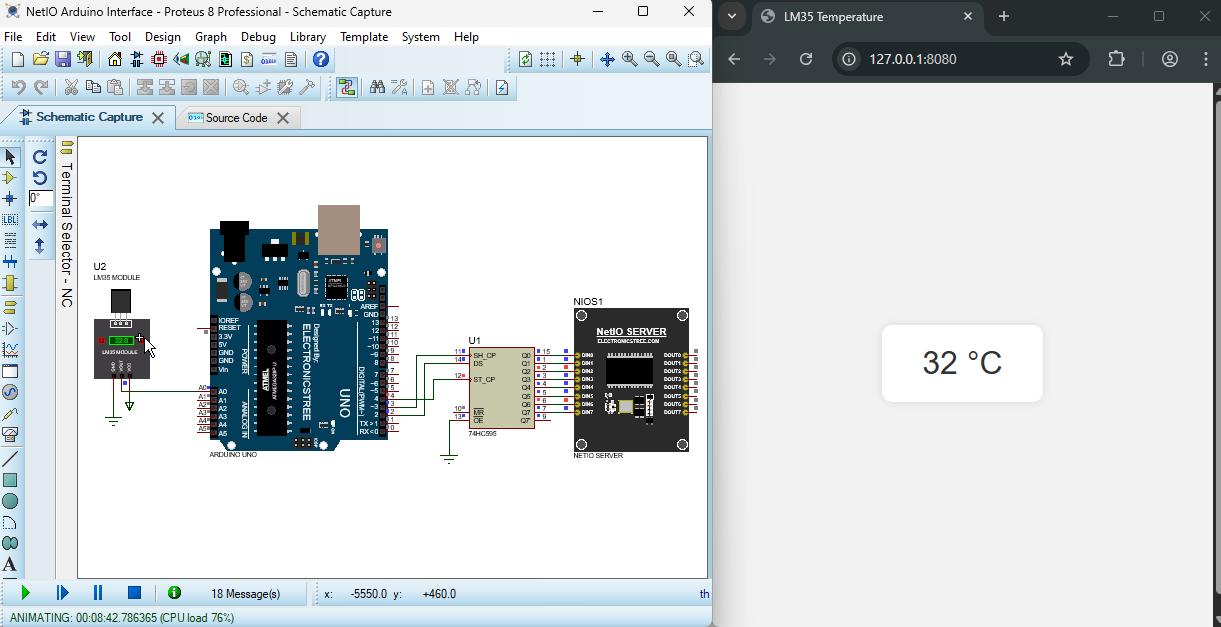
Task: Select the Component mode tool
Action: (10, 178)
